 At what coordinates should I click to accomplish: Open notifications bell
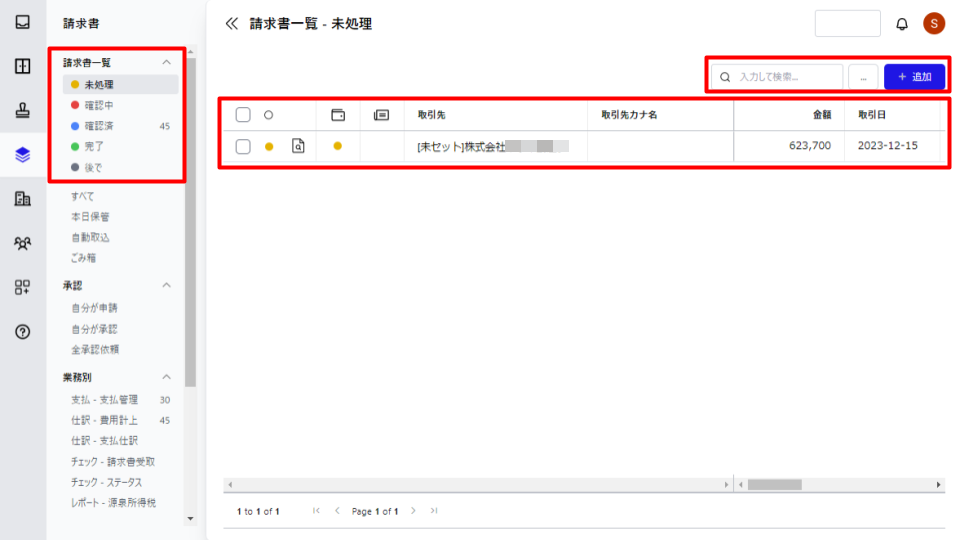coord(902,24)
